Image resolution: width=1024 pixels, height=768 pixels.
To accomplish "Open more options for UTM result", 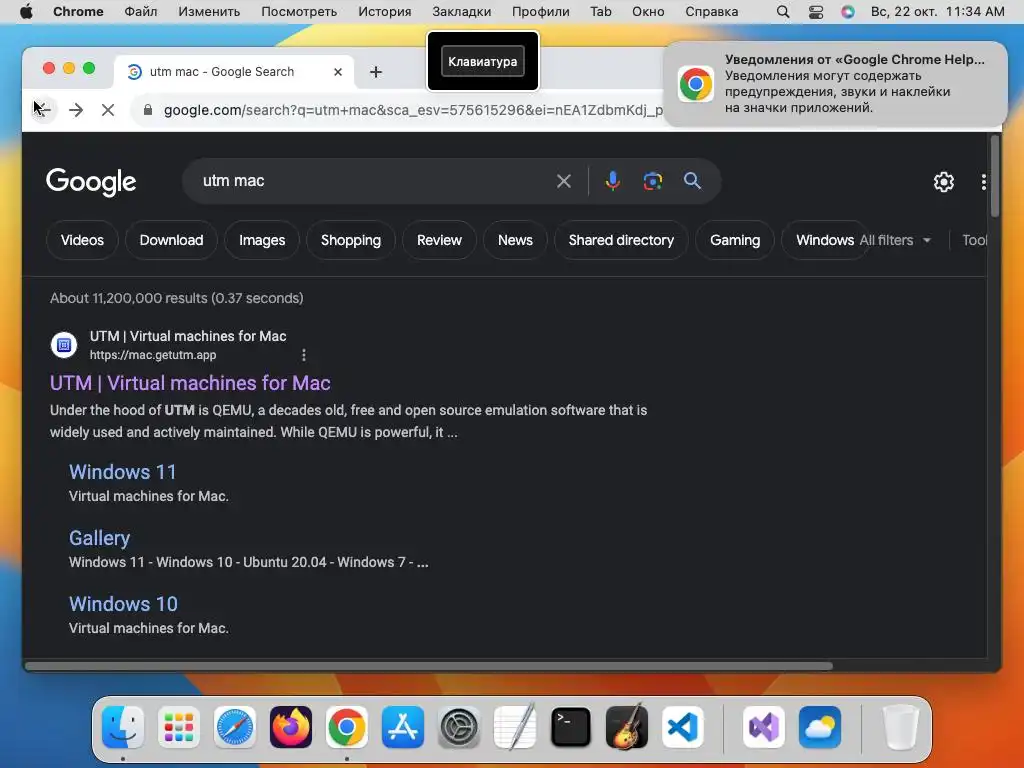I will tap(304, 355).
